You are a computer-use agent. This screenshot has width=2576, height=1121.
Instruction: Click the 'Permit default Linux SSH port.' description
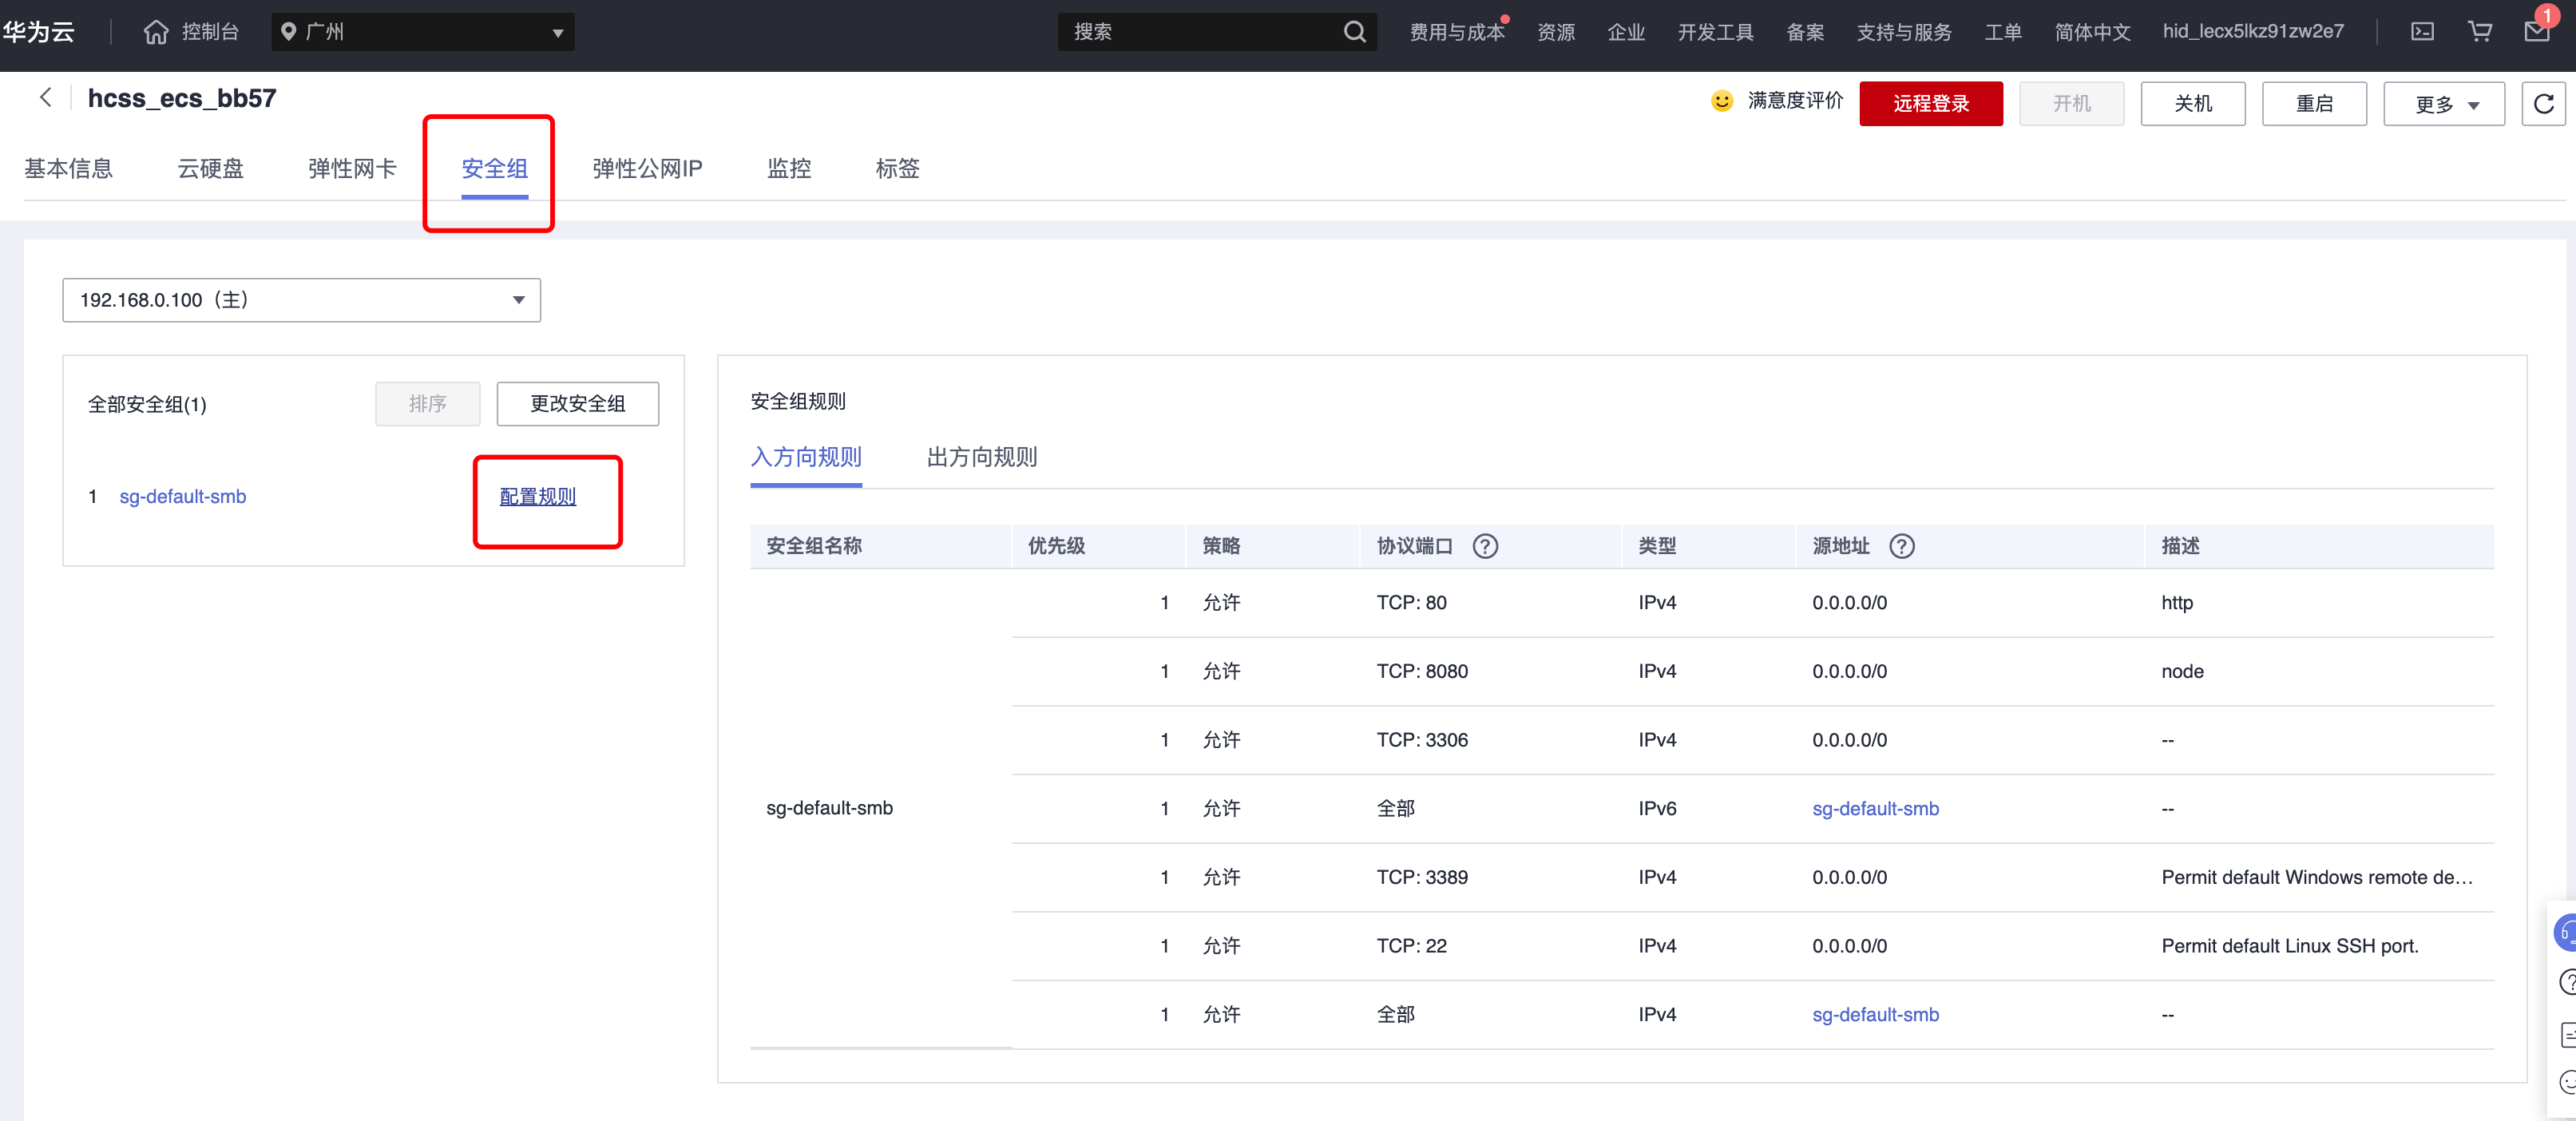(x=2289, y=946)
